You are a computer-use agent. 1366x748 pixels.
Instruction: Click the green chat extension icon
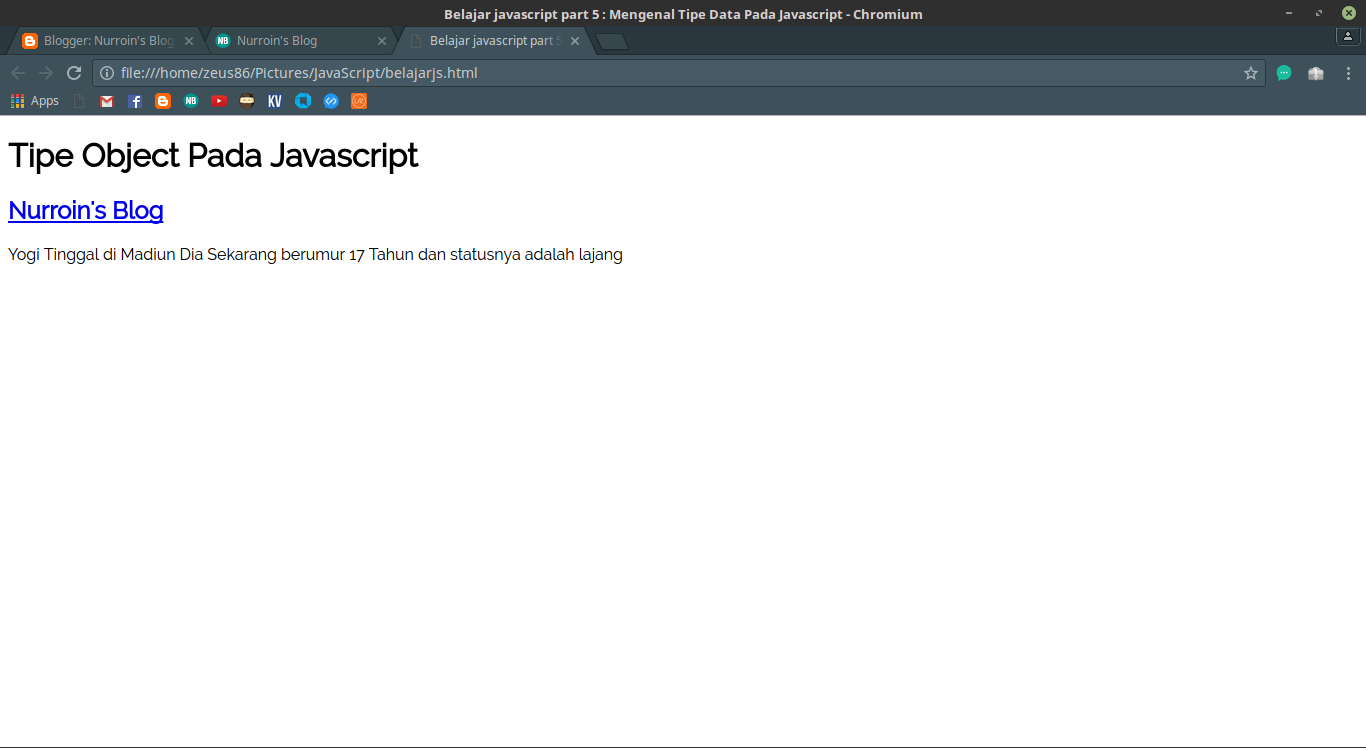pos(1284,73)
